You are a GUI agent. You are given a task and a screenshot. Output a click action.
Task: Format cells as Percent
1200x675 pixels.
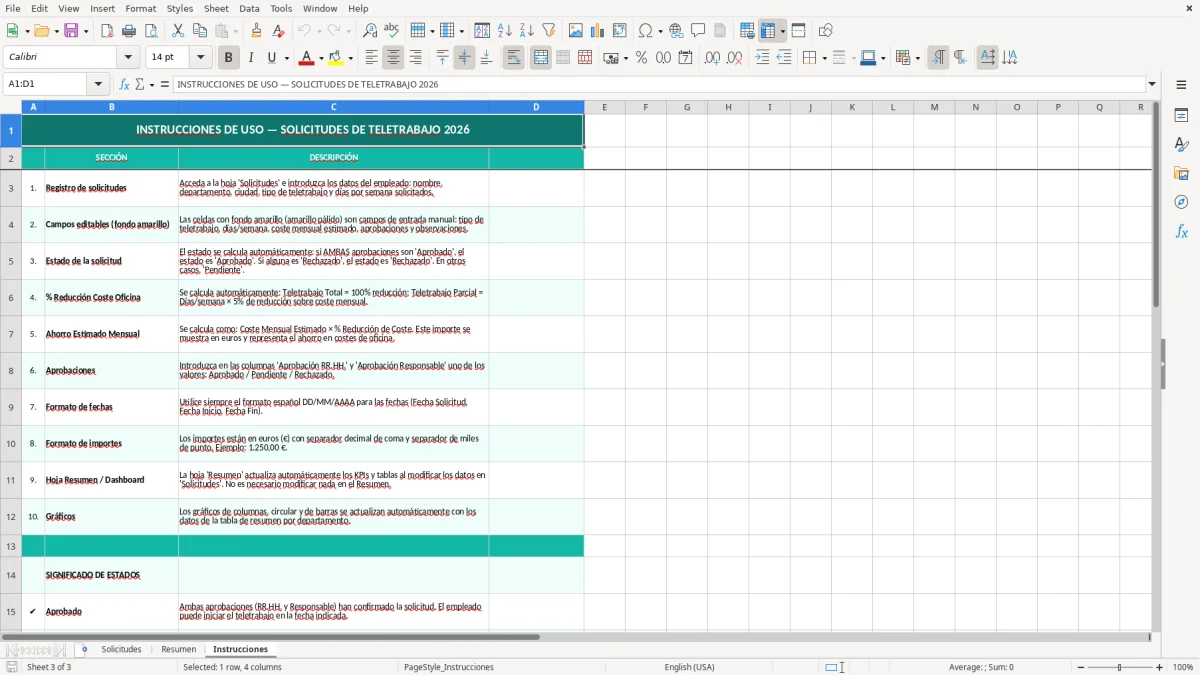click(641, 58)
